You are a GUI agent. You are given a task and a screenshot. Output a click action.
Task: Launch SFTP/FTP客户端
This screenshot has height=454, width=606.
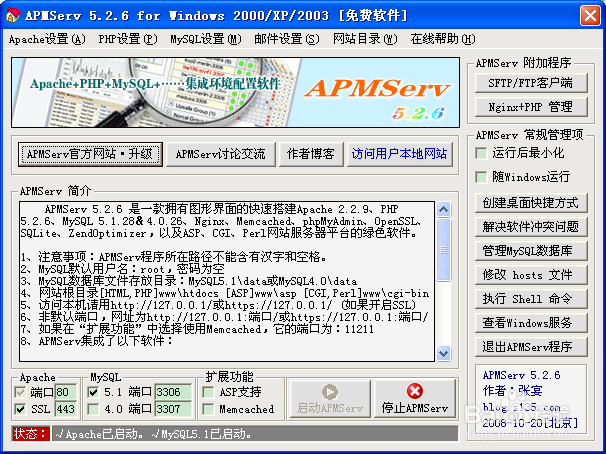531,83
